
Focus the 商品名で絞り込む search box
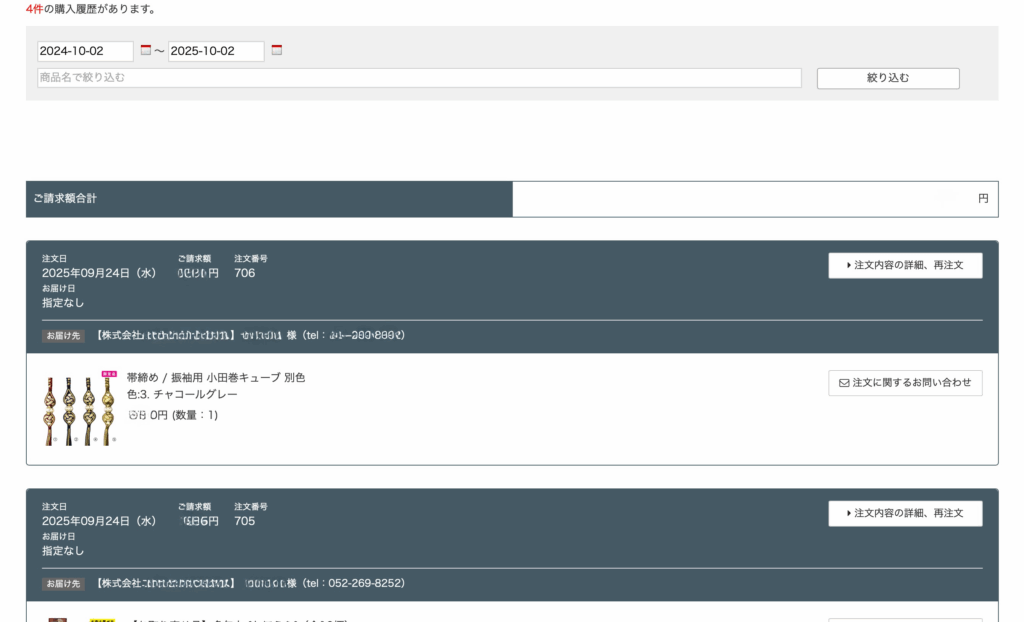point(419,78)
